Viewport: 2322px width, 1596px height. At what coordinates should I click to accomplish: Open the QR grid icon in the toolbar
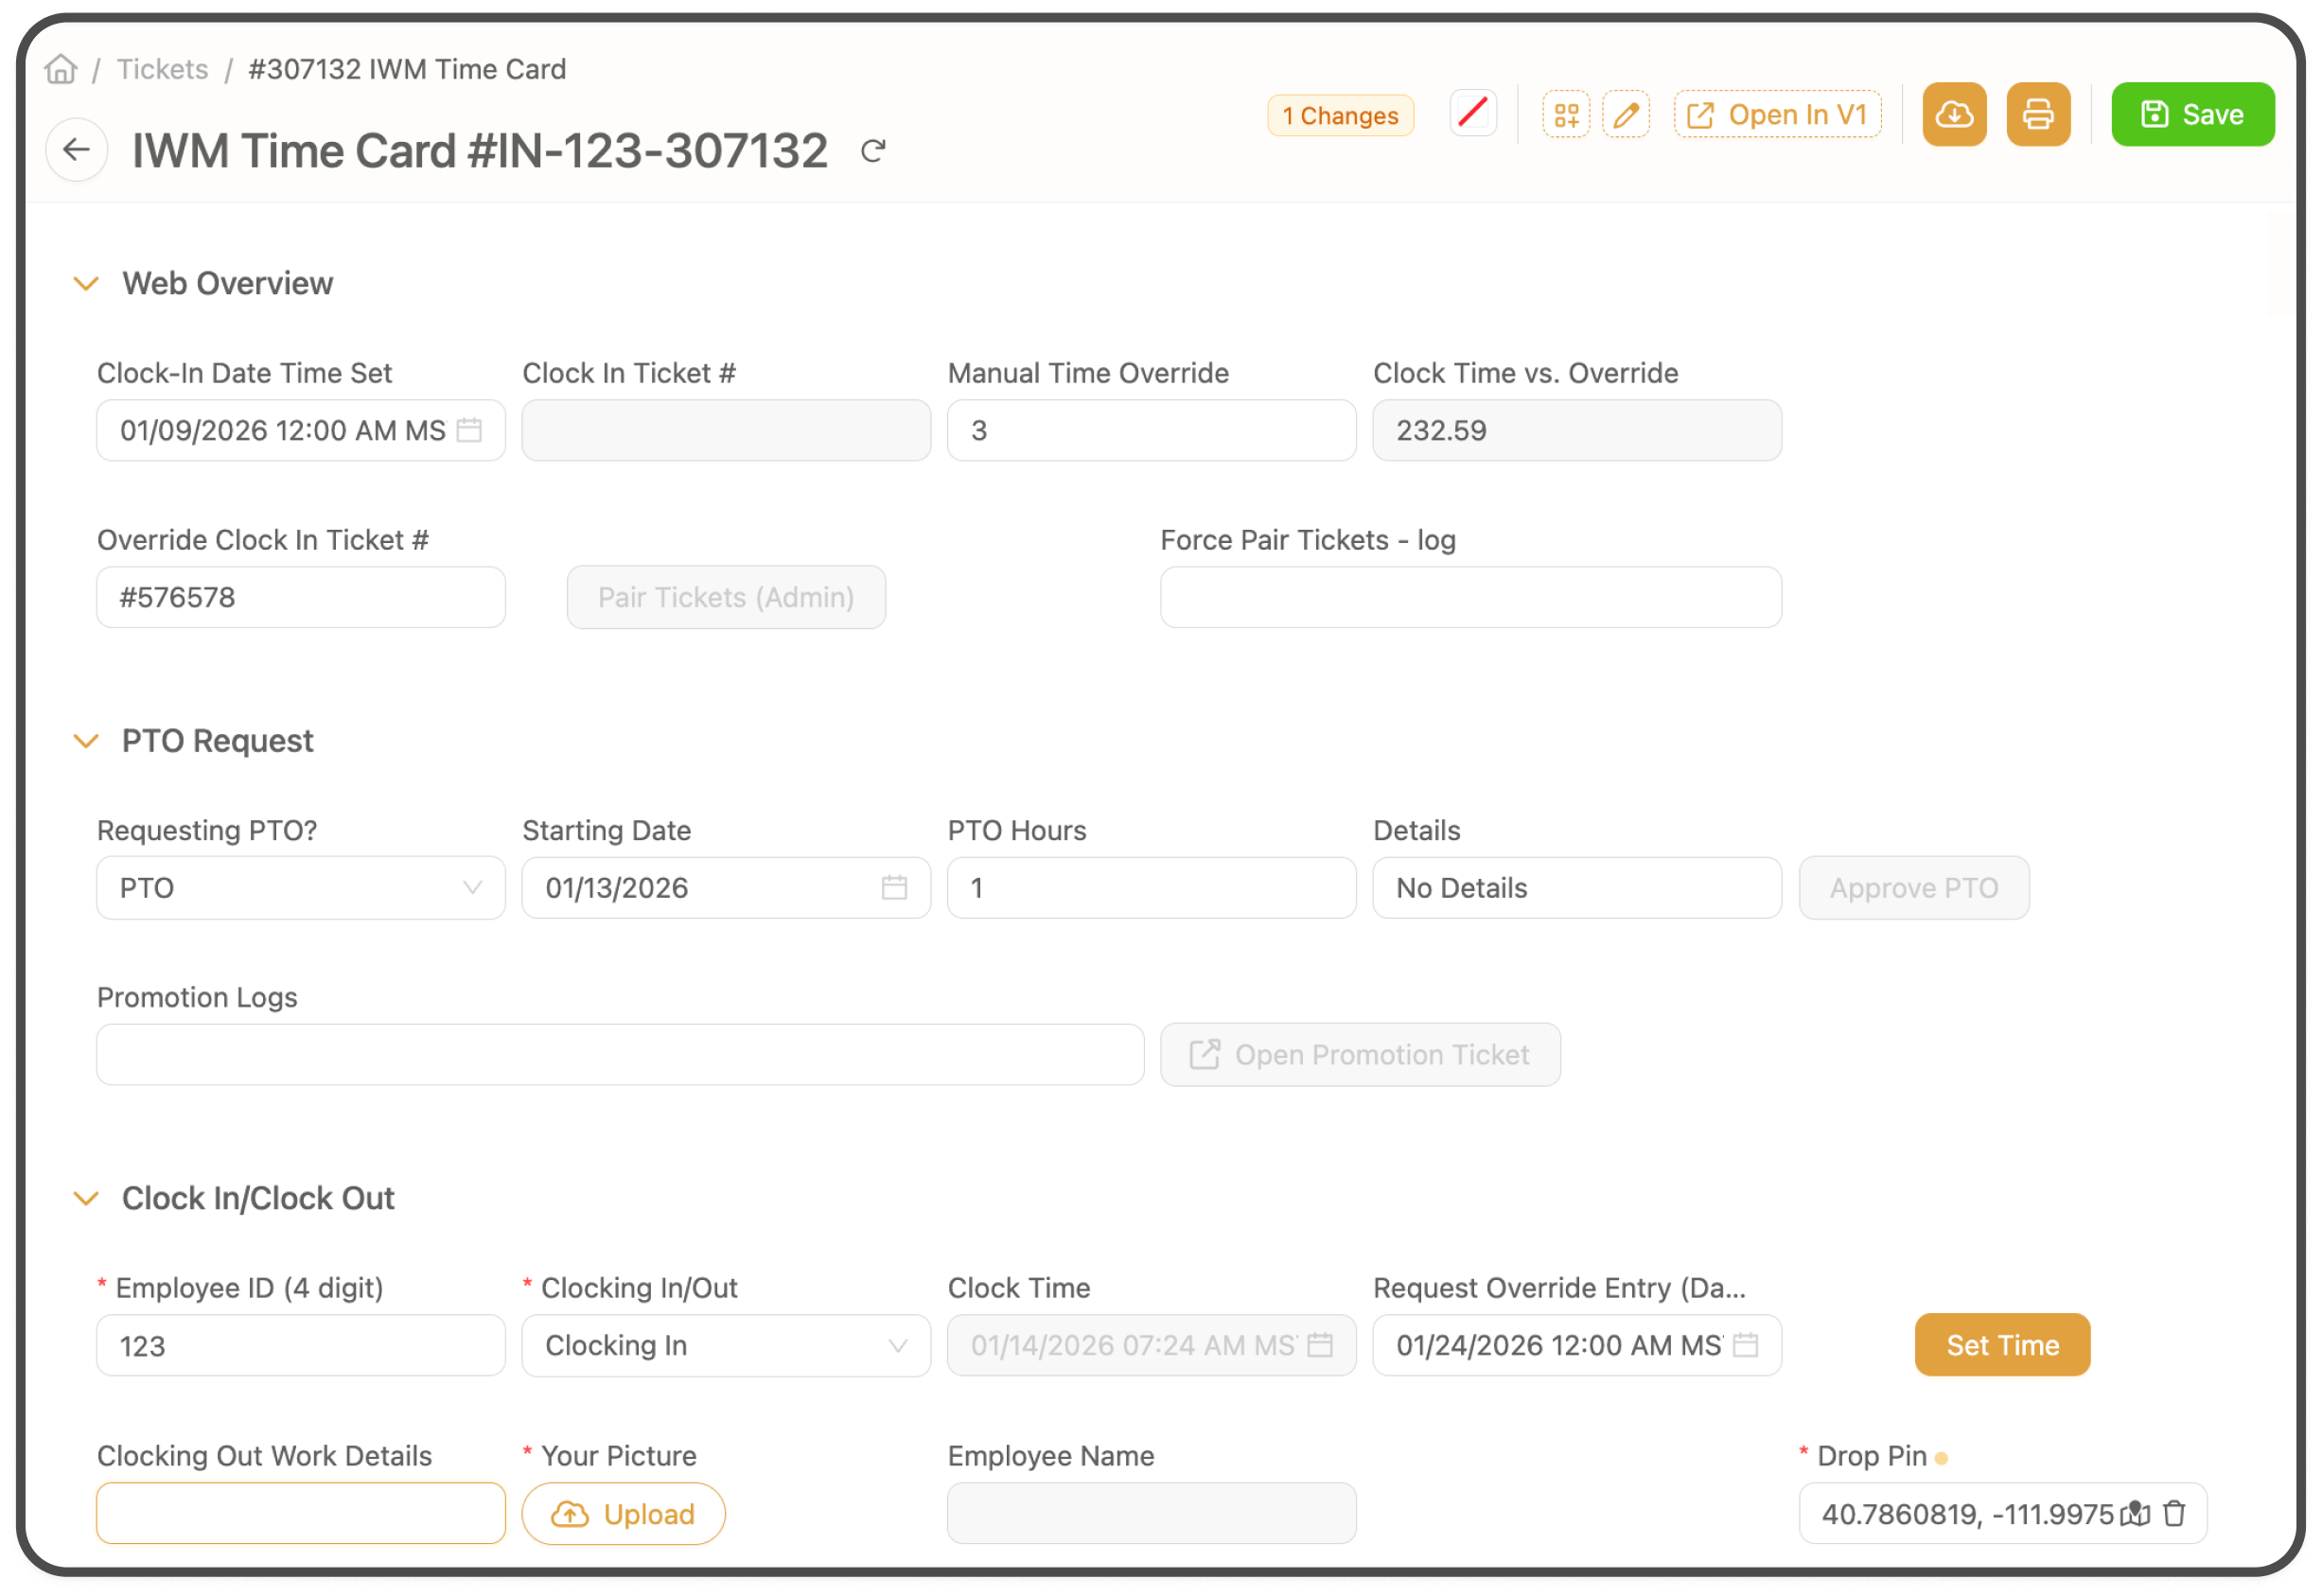point(1566,114)
